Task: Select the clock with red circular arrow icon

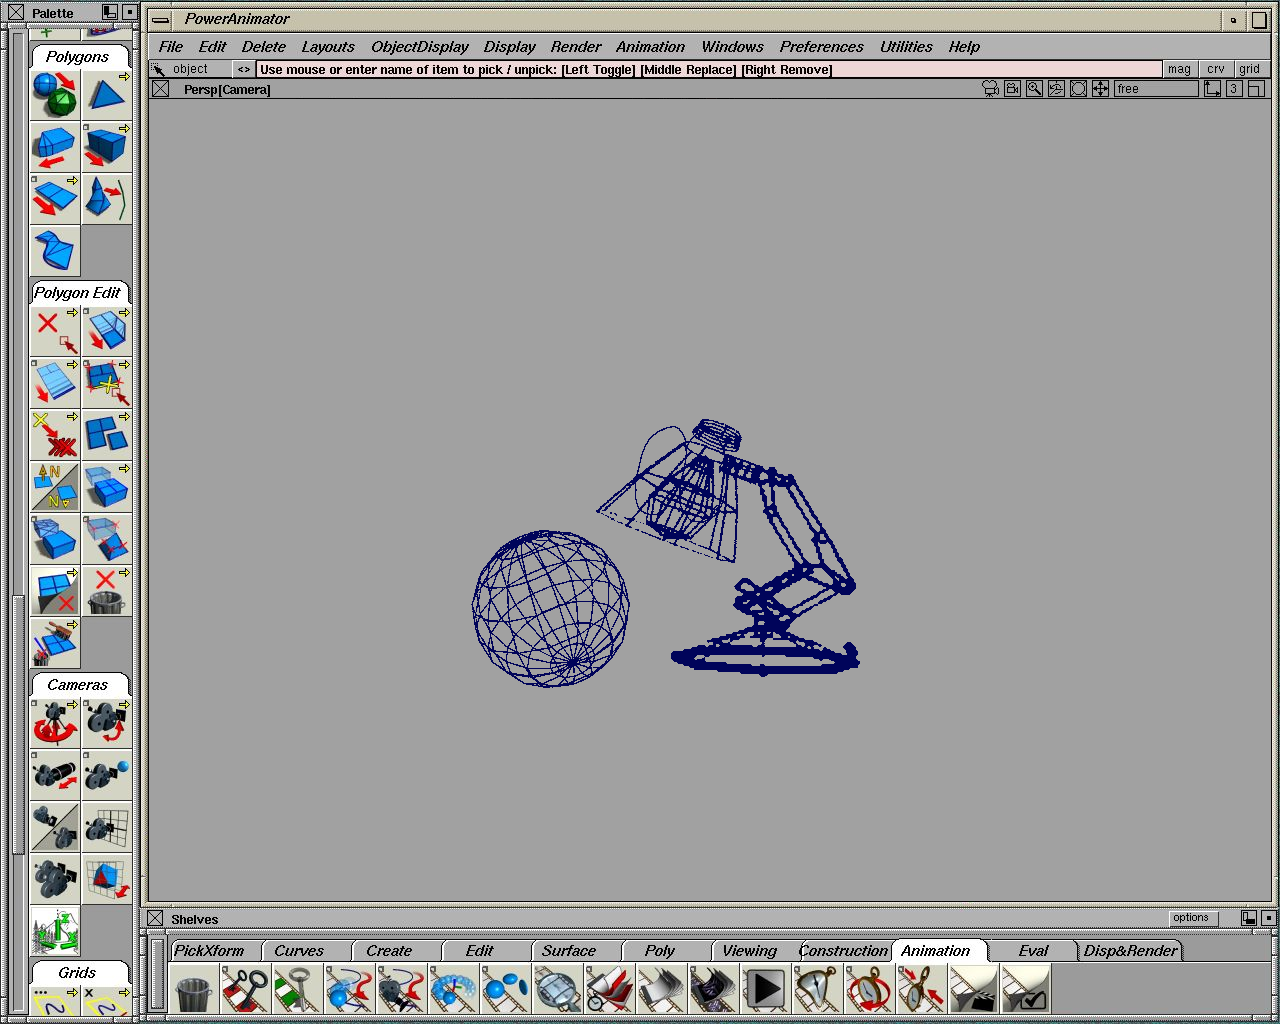Action: point(870,989)
